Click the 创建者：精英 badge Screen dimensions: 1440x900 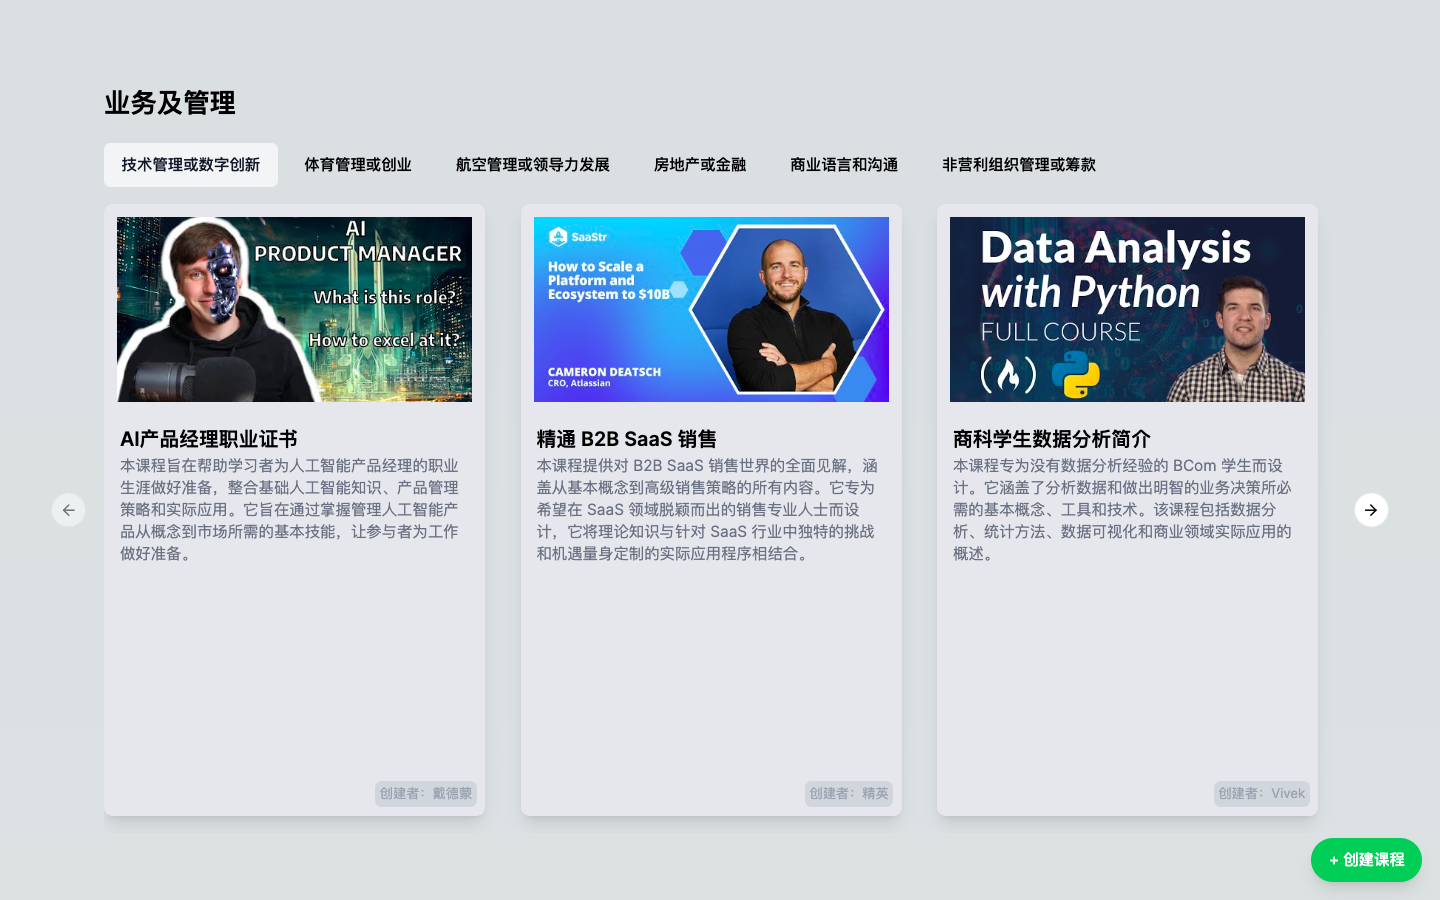(849, 794)
